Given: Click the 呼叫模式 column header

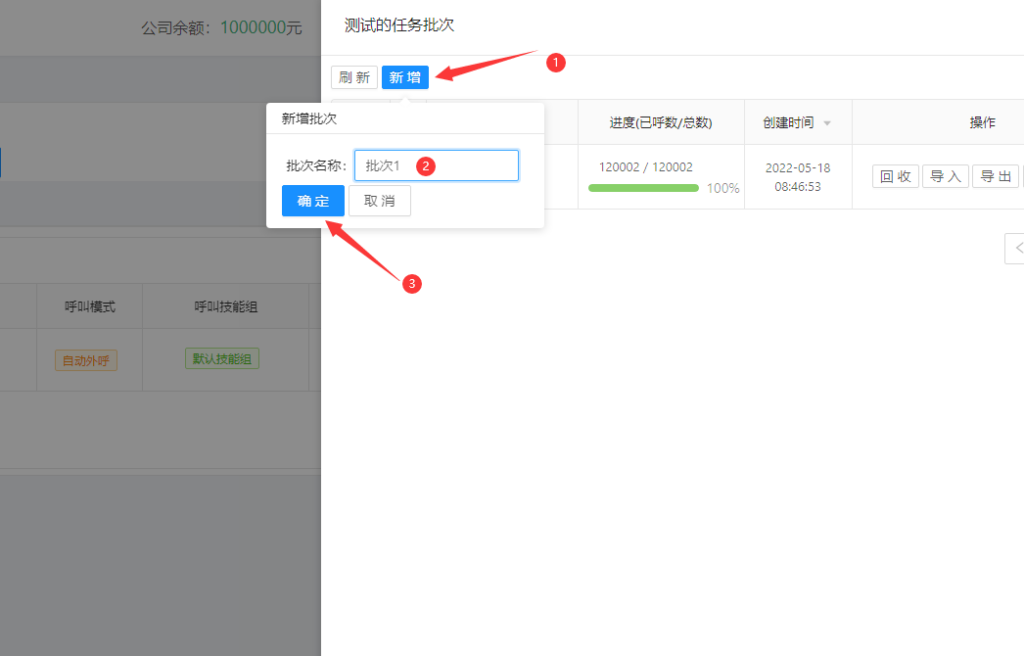Looking at the screenshot, I should point(90,307).
